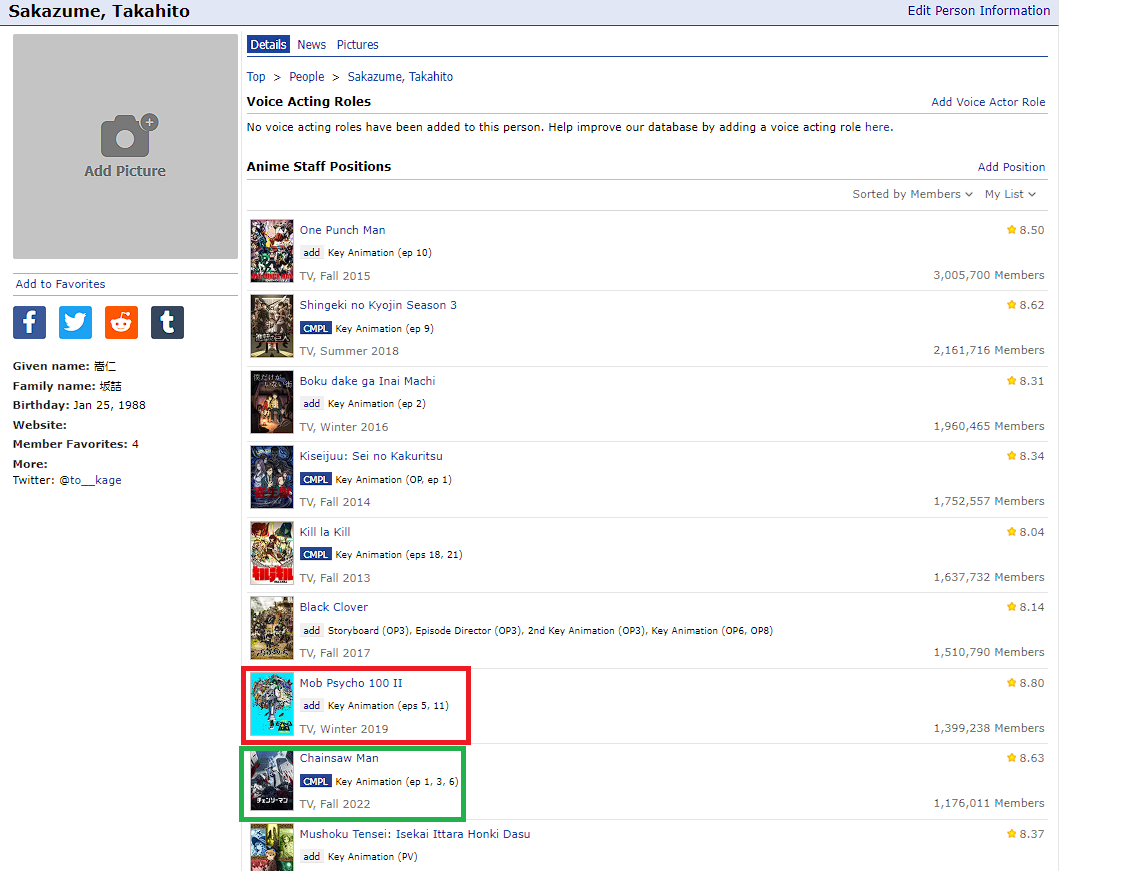
Task: Open the My List filter dropdown
Action: coord(1010,194)
